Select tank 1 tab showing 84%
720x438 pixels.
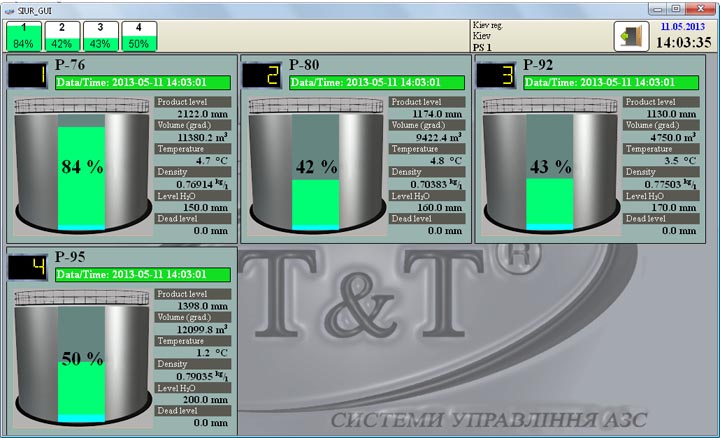pos(24,36)
